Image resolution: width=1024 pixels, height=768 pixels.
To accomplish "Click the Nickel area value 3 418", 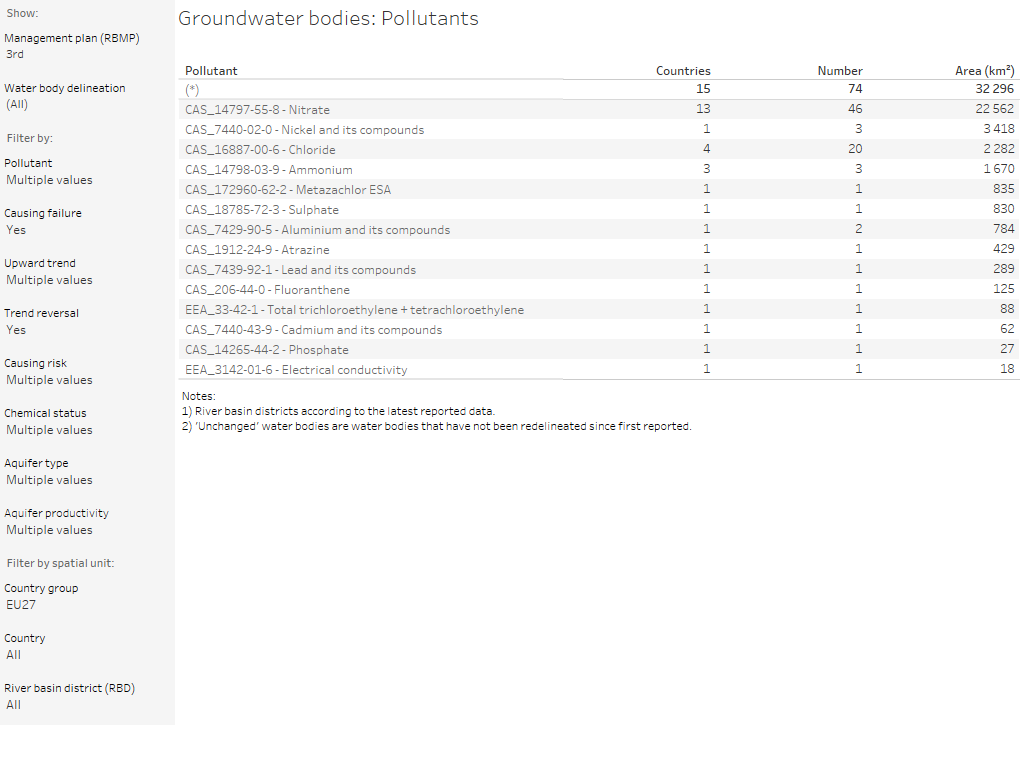I will click(x=999, y=129).
